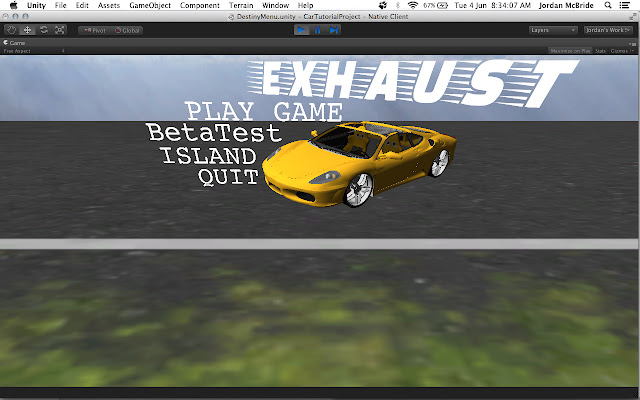Open the GameObject menu
Screen dimensions: 640x400
(150, 5)
